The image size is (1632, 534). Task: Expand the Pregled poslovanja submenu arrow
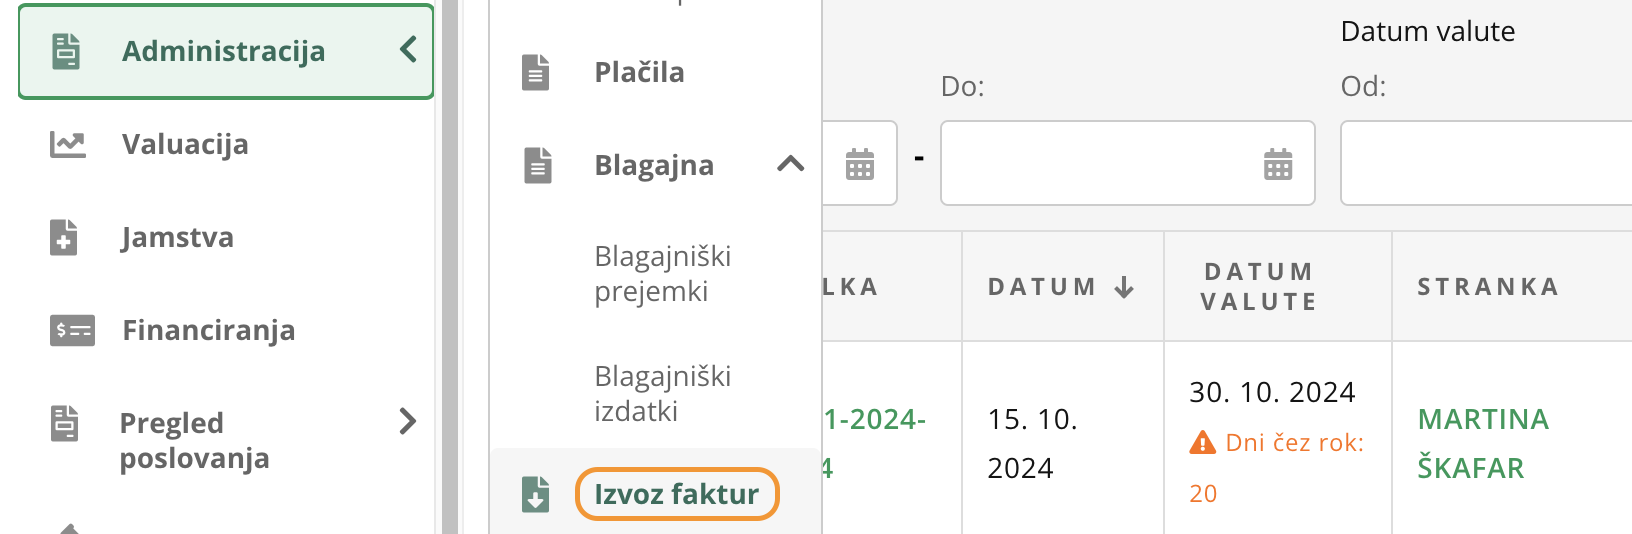[407, 421]
